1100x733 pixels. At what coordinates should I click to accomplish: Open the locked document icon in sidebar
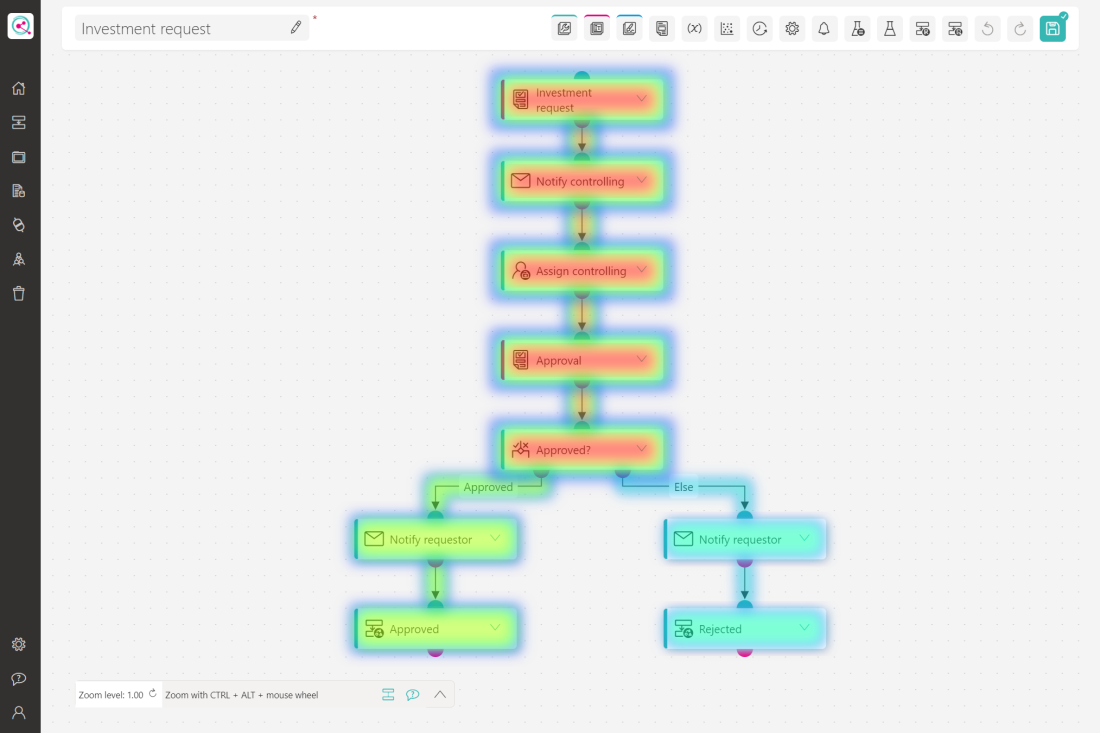[19, 191]
